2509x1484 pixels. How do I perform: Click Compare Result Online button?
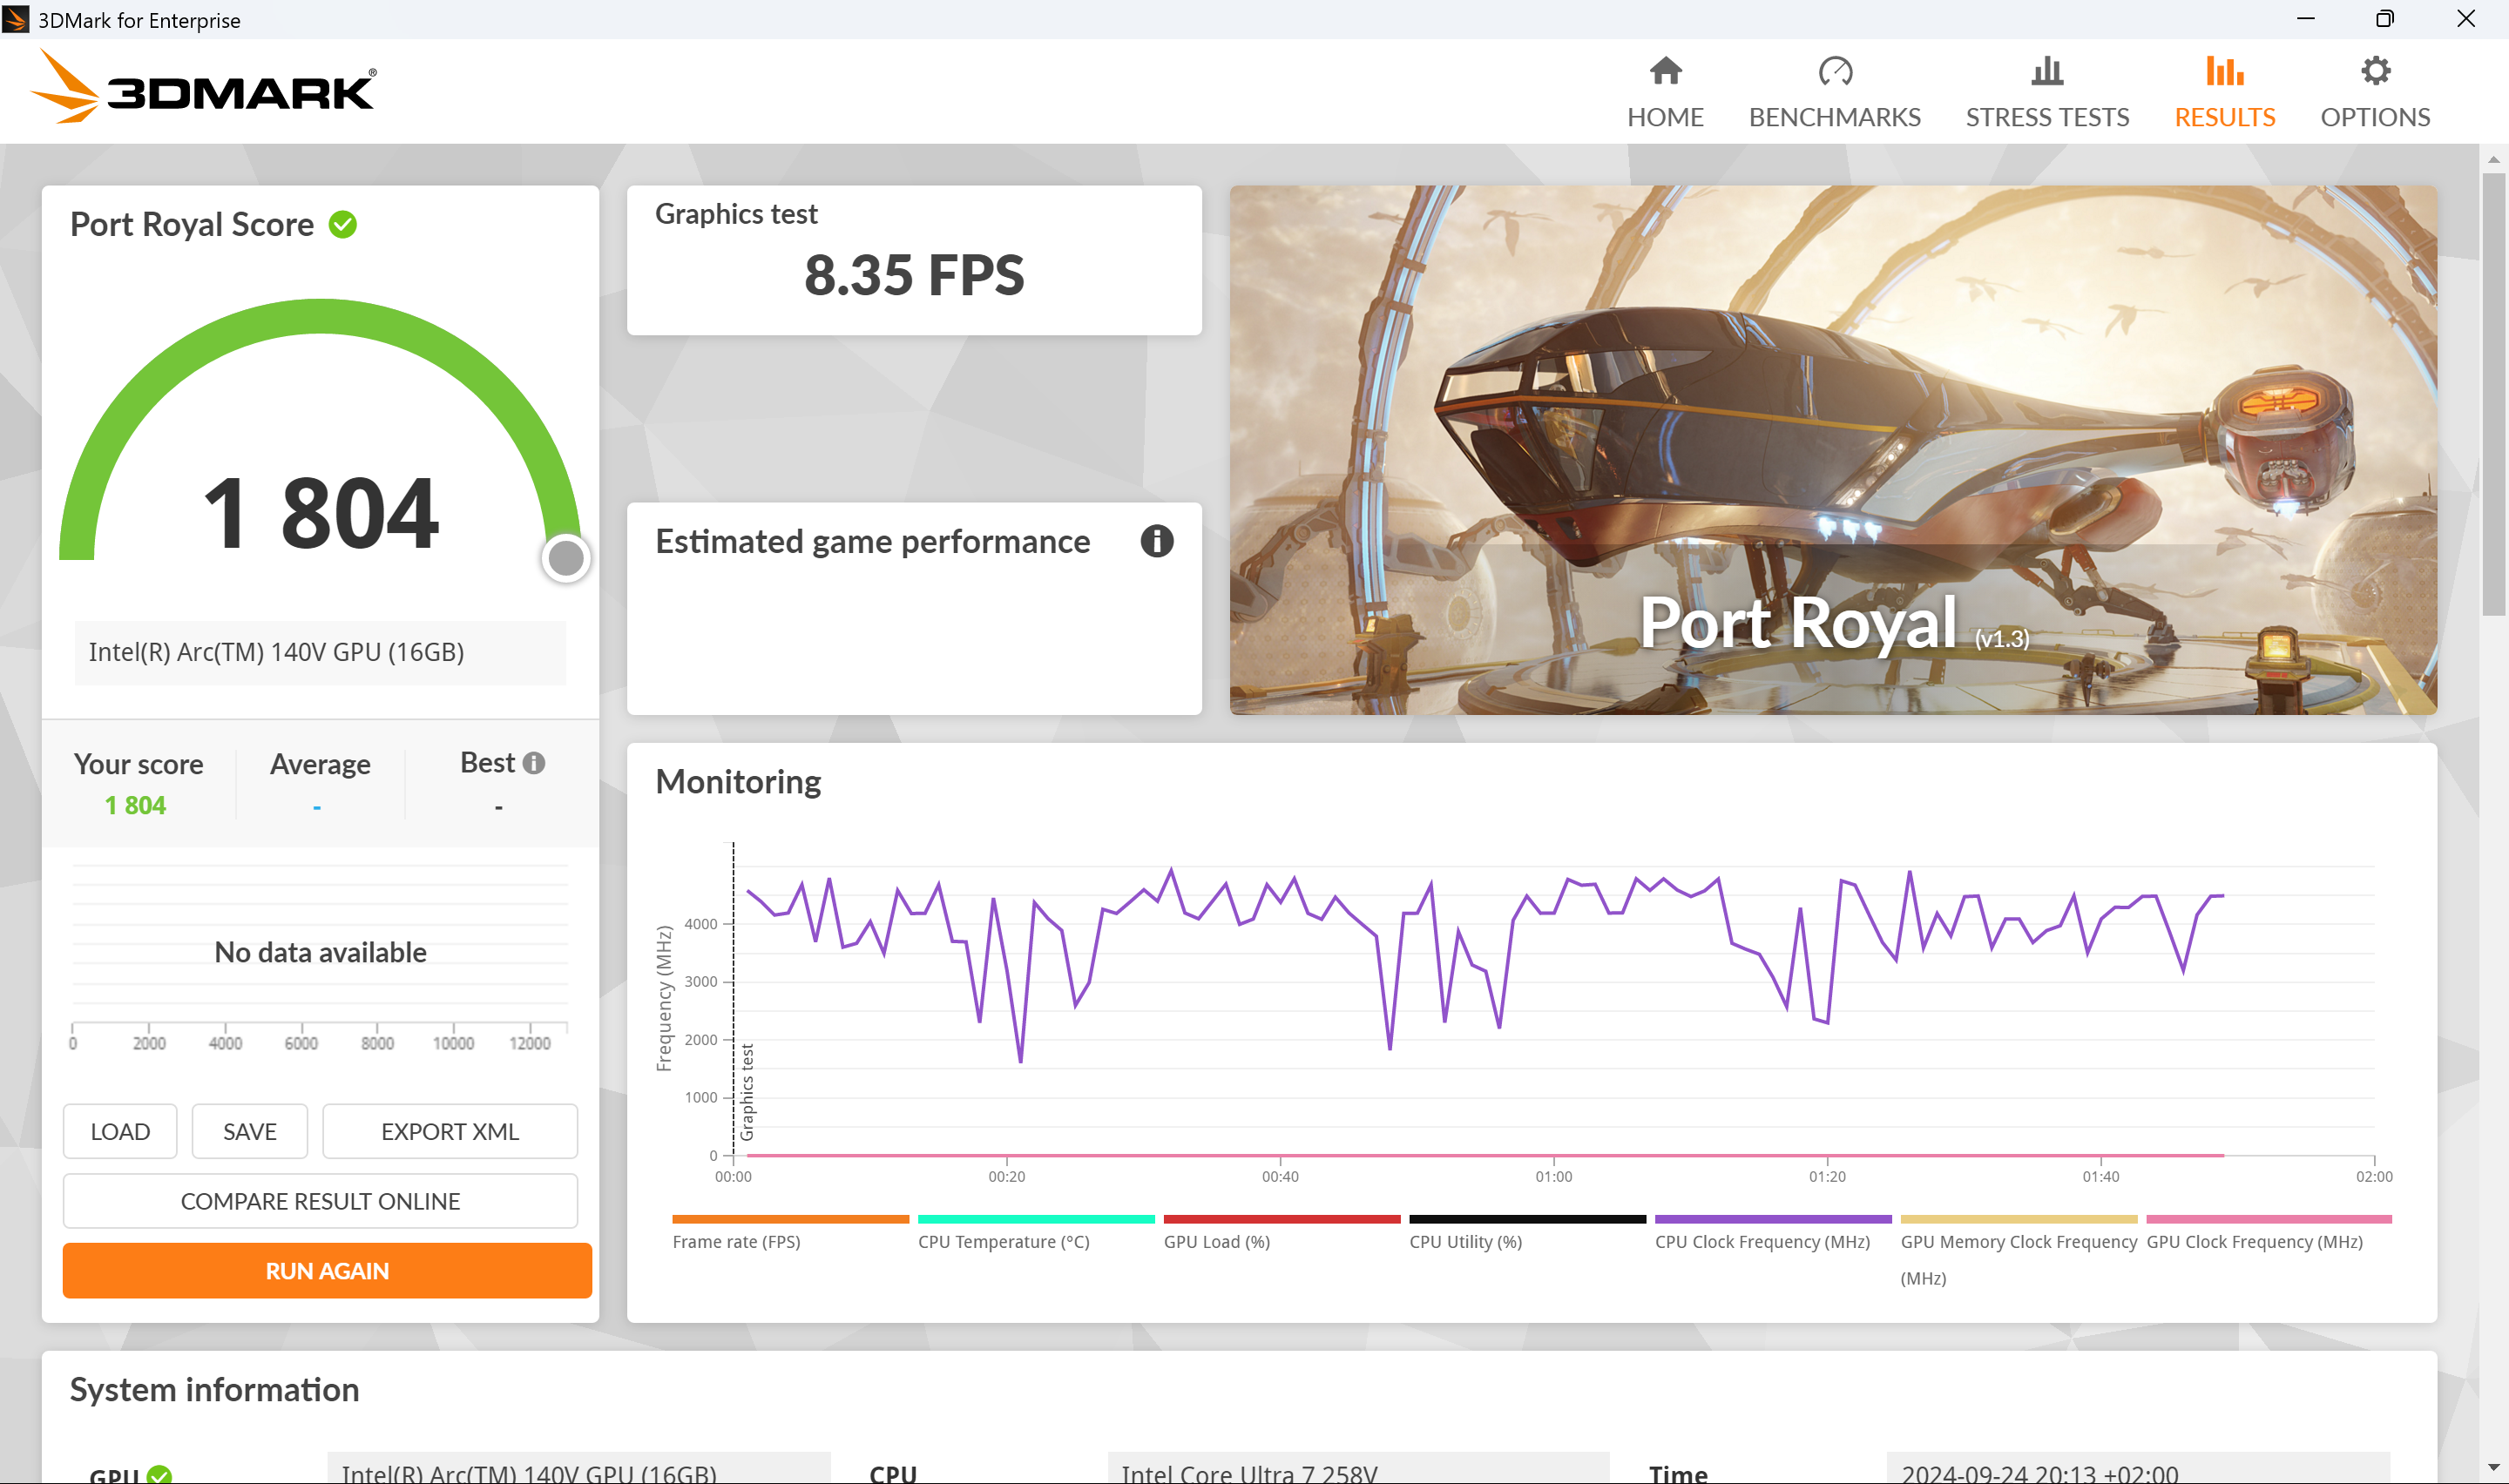click(320, 1201)
